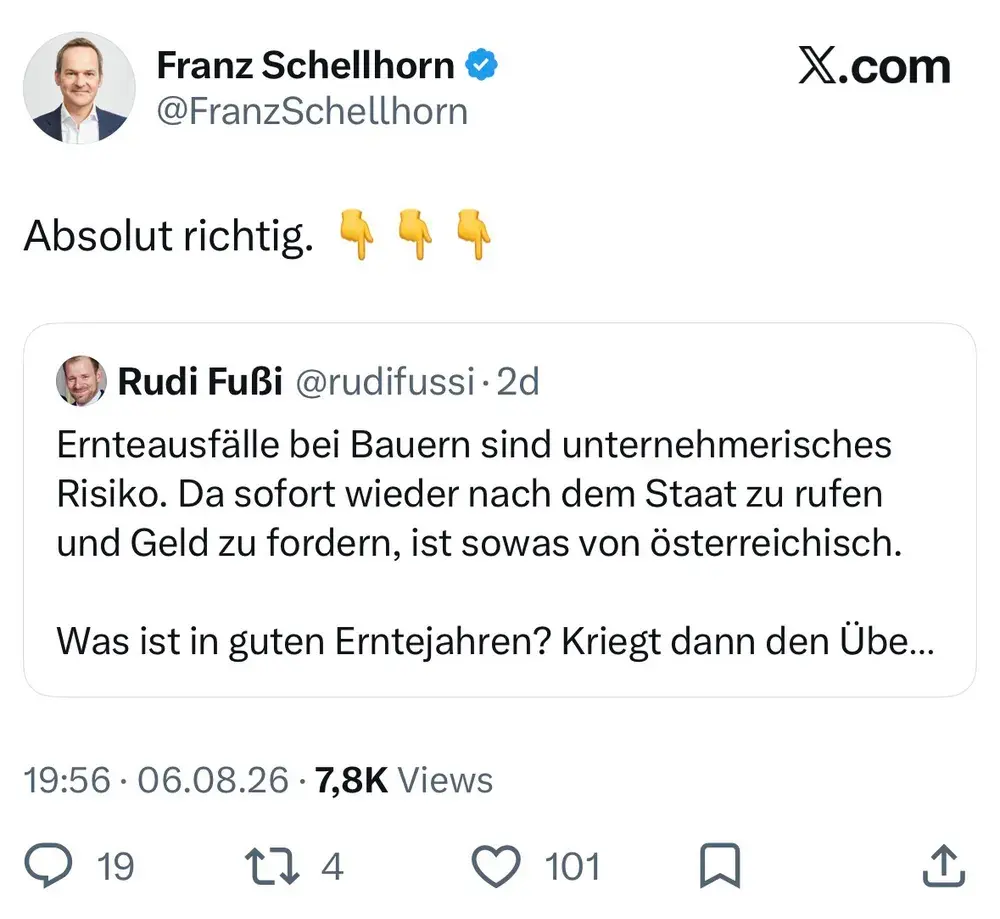Click the Rudi Fußi name in quote

(x=200, y=381)
